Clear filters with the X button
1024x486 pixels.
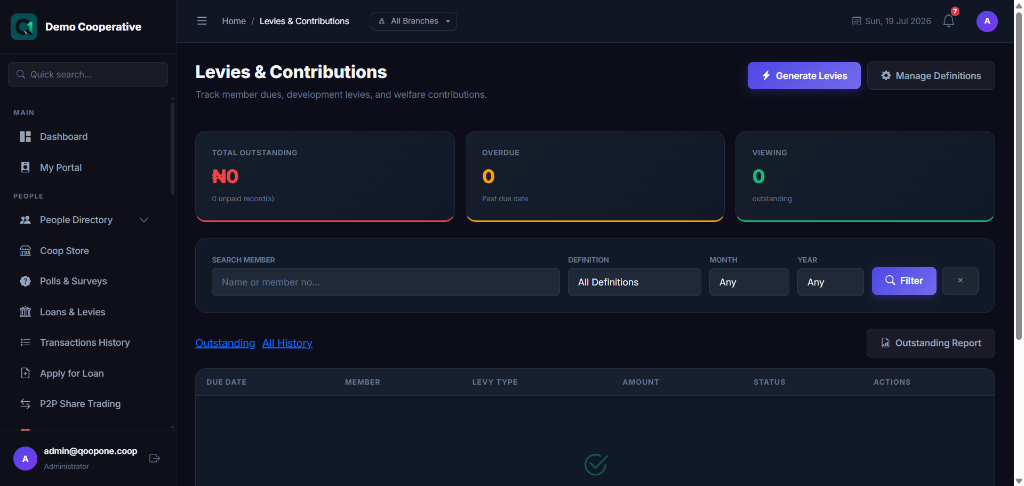[960, 280]
